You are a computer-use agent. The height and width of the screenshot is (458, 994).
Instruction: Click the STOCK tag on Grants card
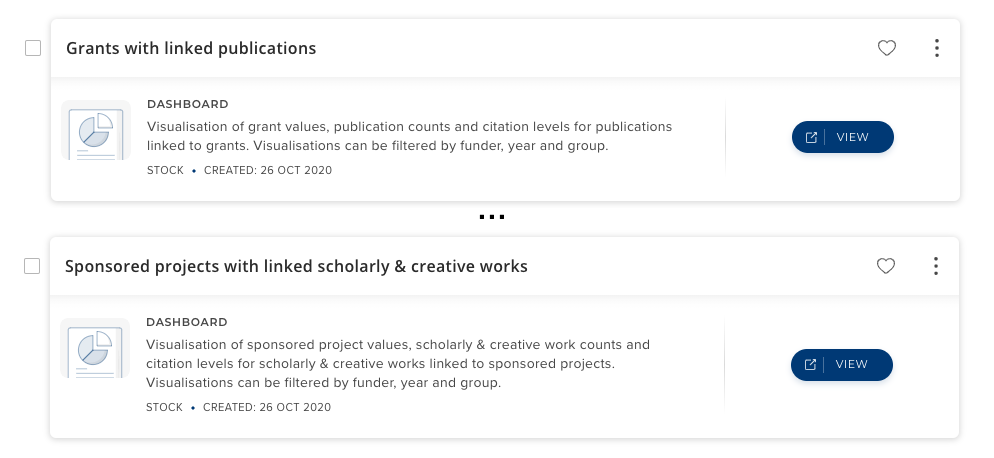pos(165,170)
